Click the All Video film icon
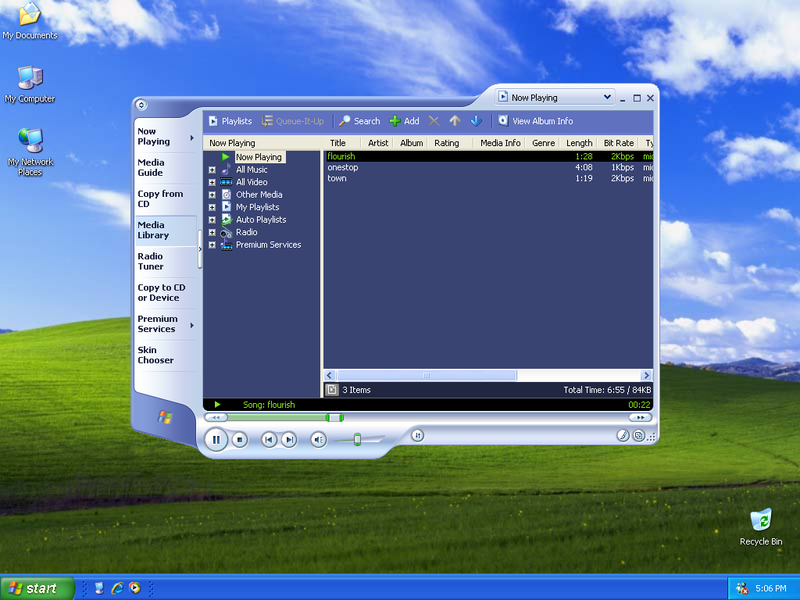Screen dimensions: 800x600 [x=226, y=182]
